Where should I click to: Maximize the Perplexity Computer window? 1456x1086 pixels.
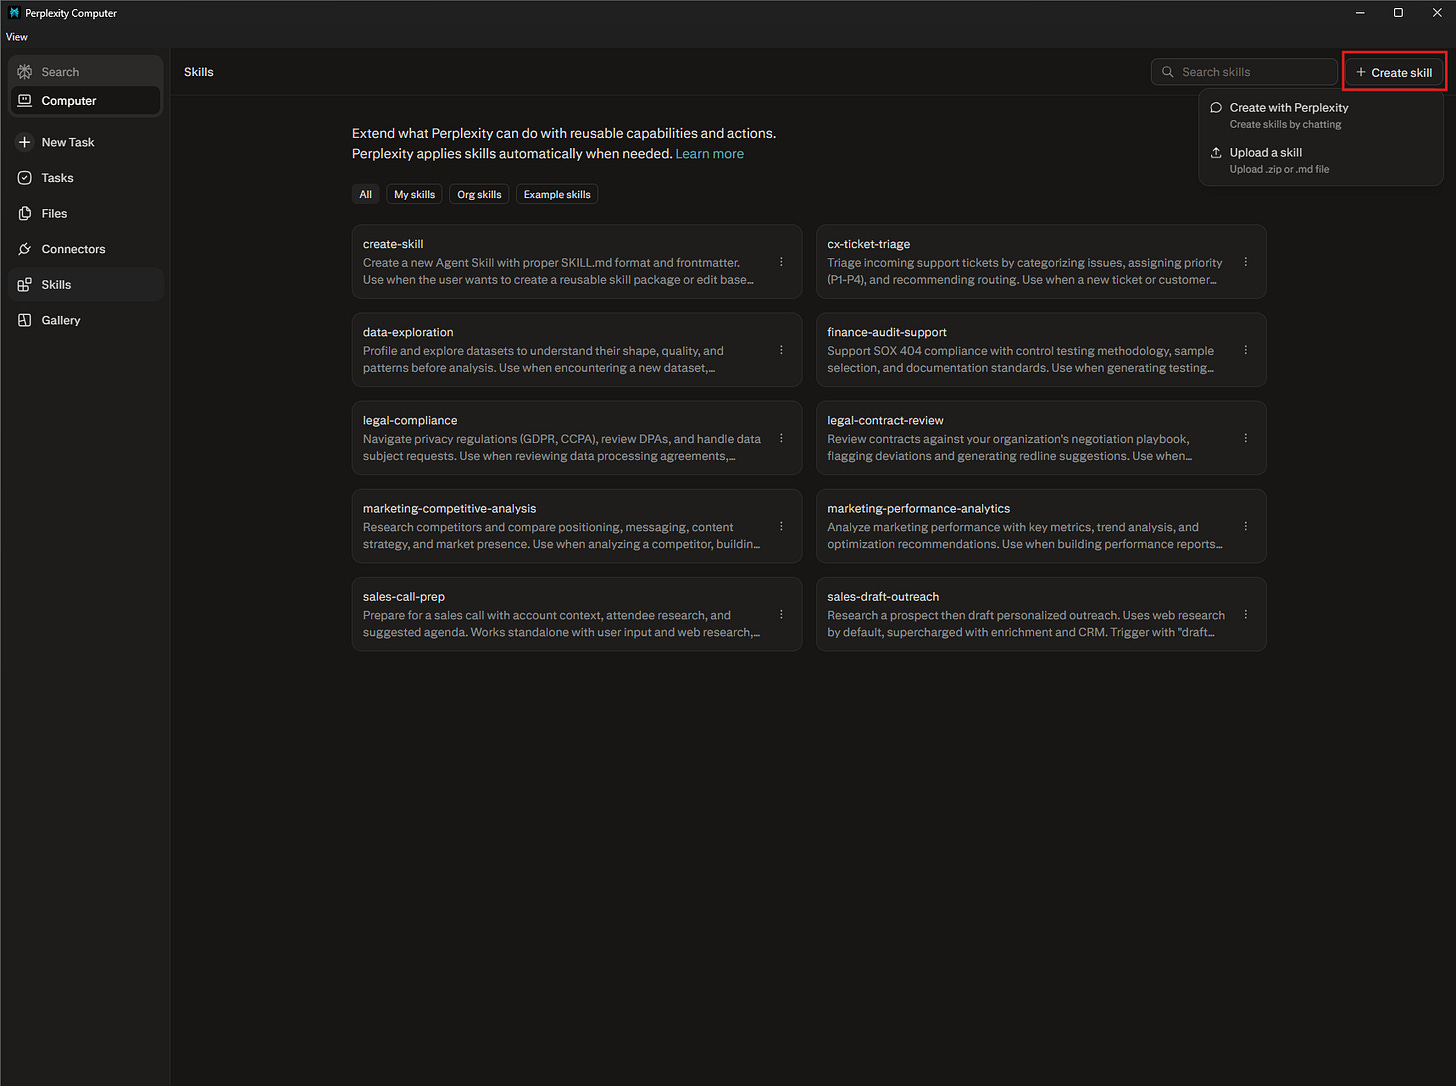pyautogui.click(x=1398, y=13)
